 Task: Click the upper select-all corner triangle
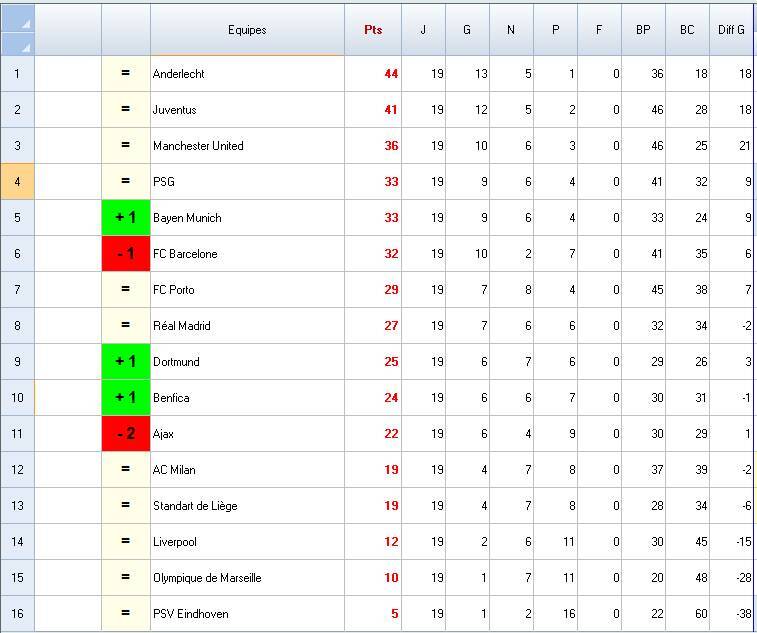point(25,22)
